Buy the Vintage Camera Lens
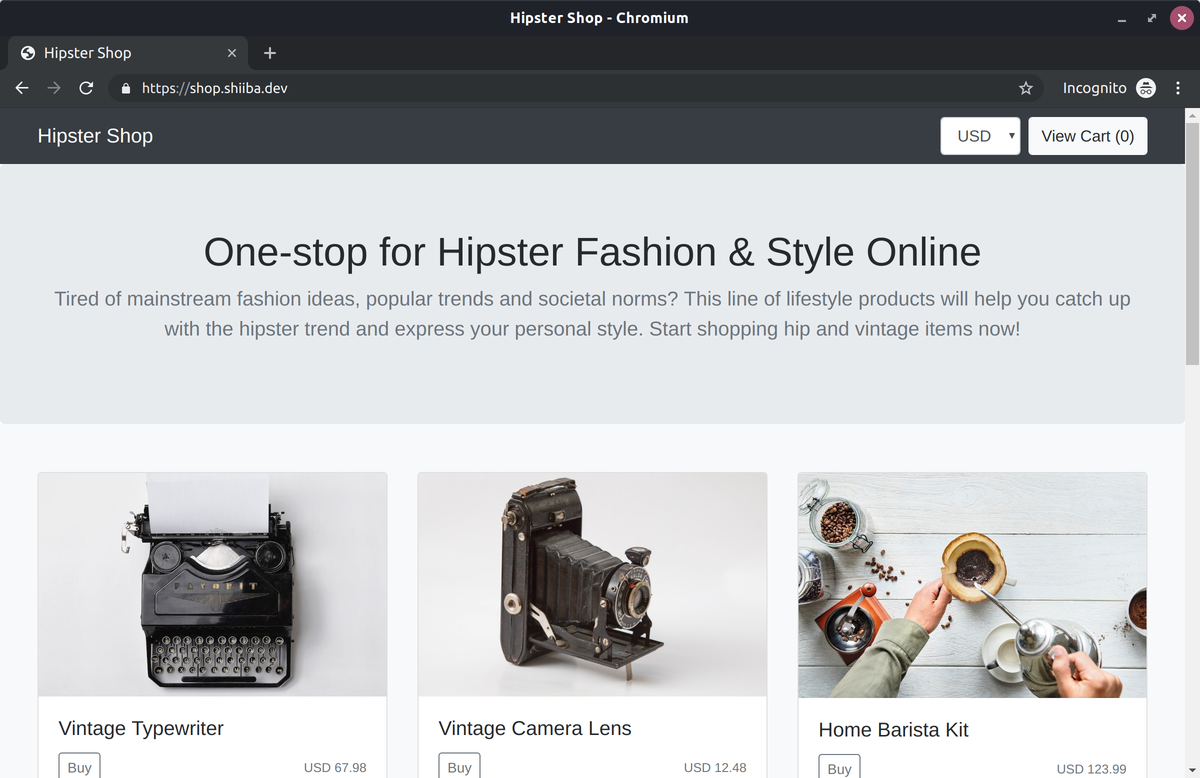The image size is (1200, 778). [460, 767]
